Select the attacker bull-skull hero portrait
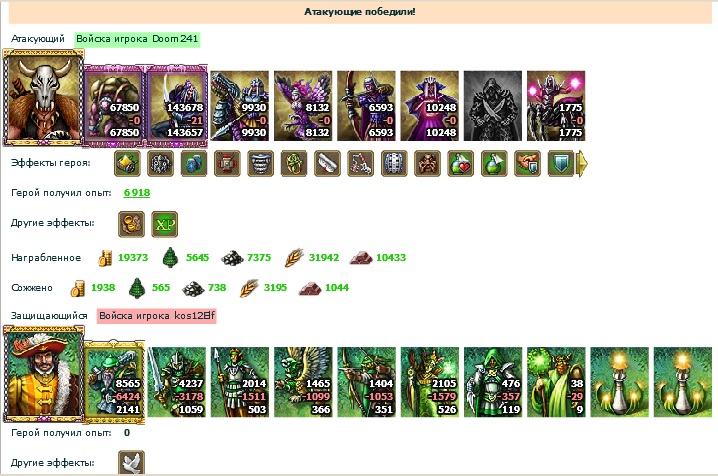Screen dimensions: 718x476 point(44,97)
